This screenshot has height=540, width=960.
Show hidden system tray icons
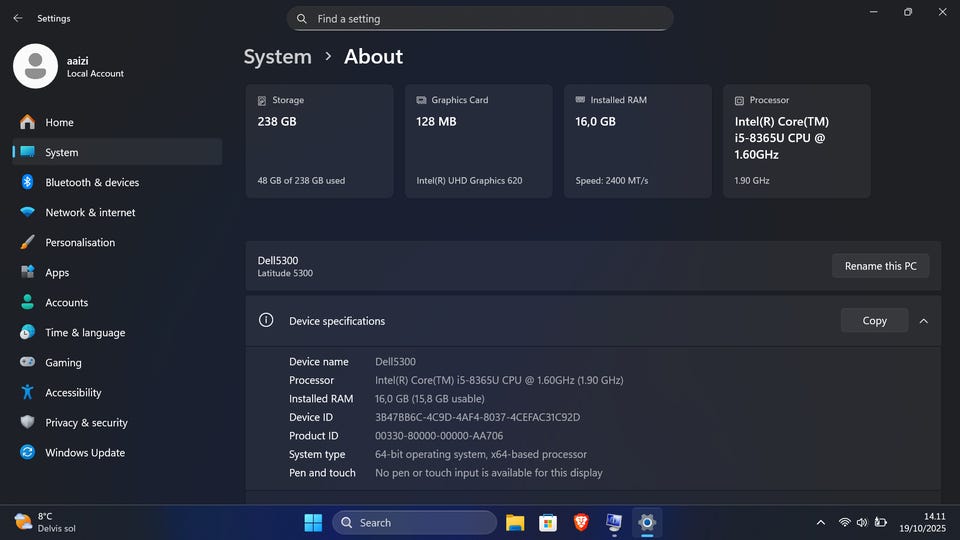pyautogui.click(x=821, y=522)
